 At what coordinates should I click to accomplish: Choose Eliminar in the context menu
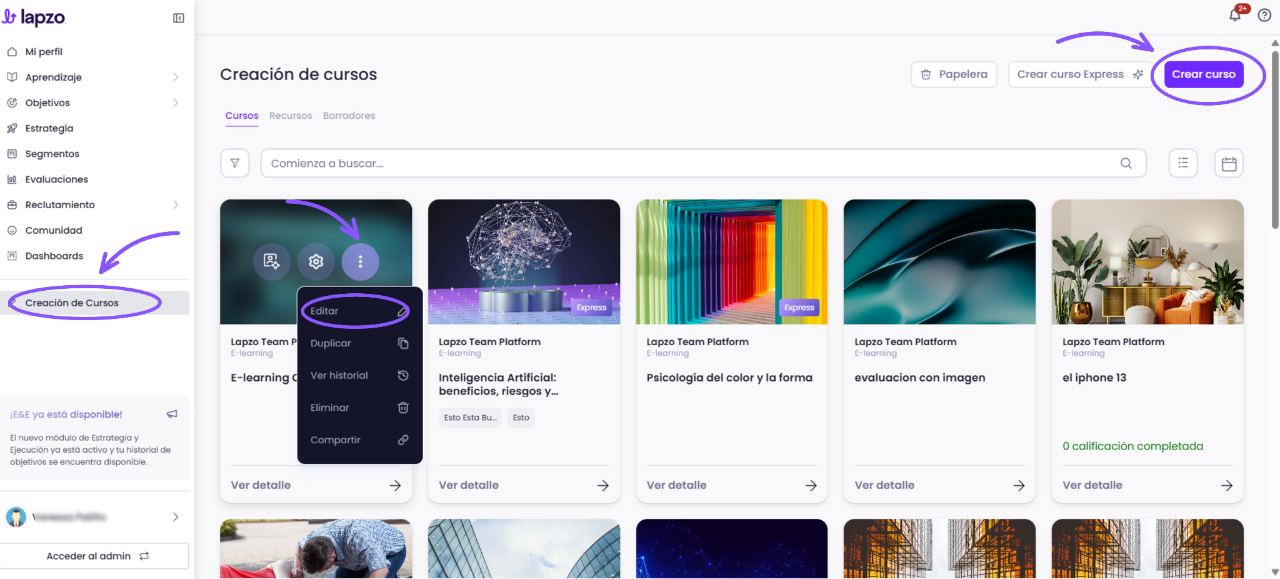click(x=359, y=407)
